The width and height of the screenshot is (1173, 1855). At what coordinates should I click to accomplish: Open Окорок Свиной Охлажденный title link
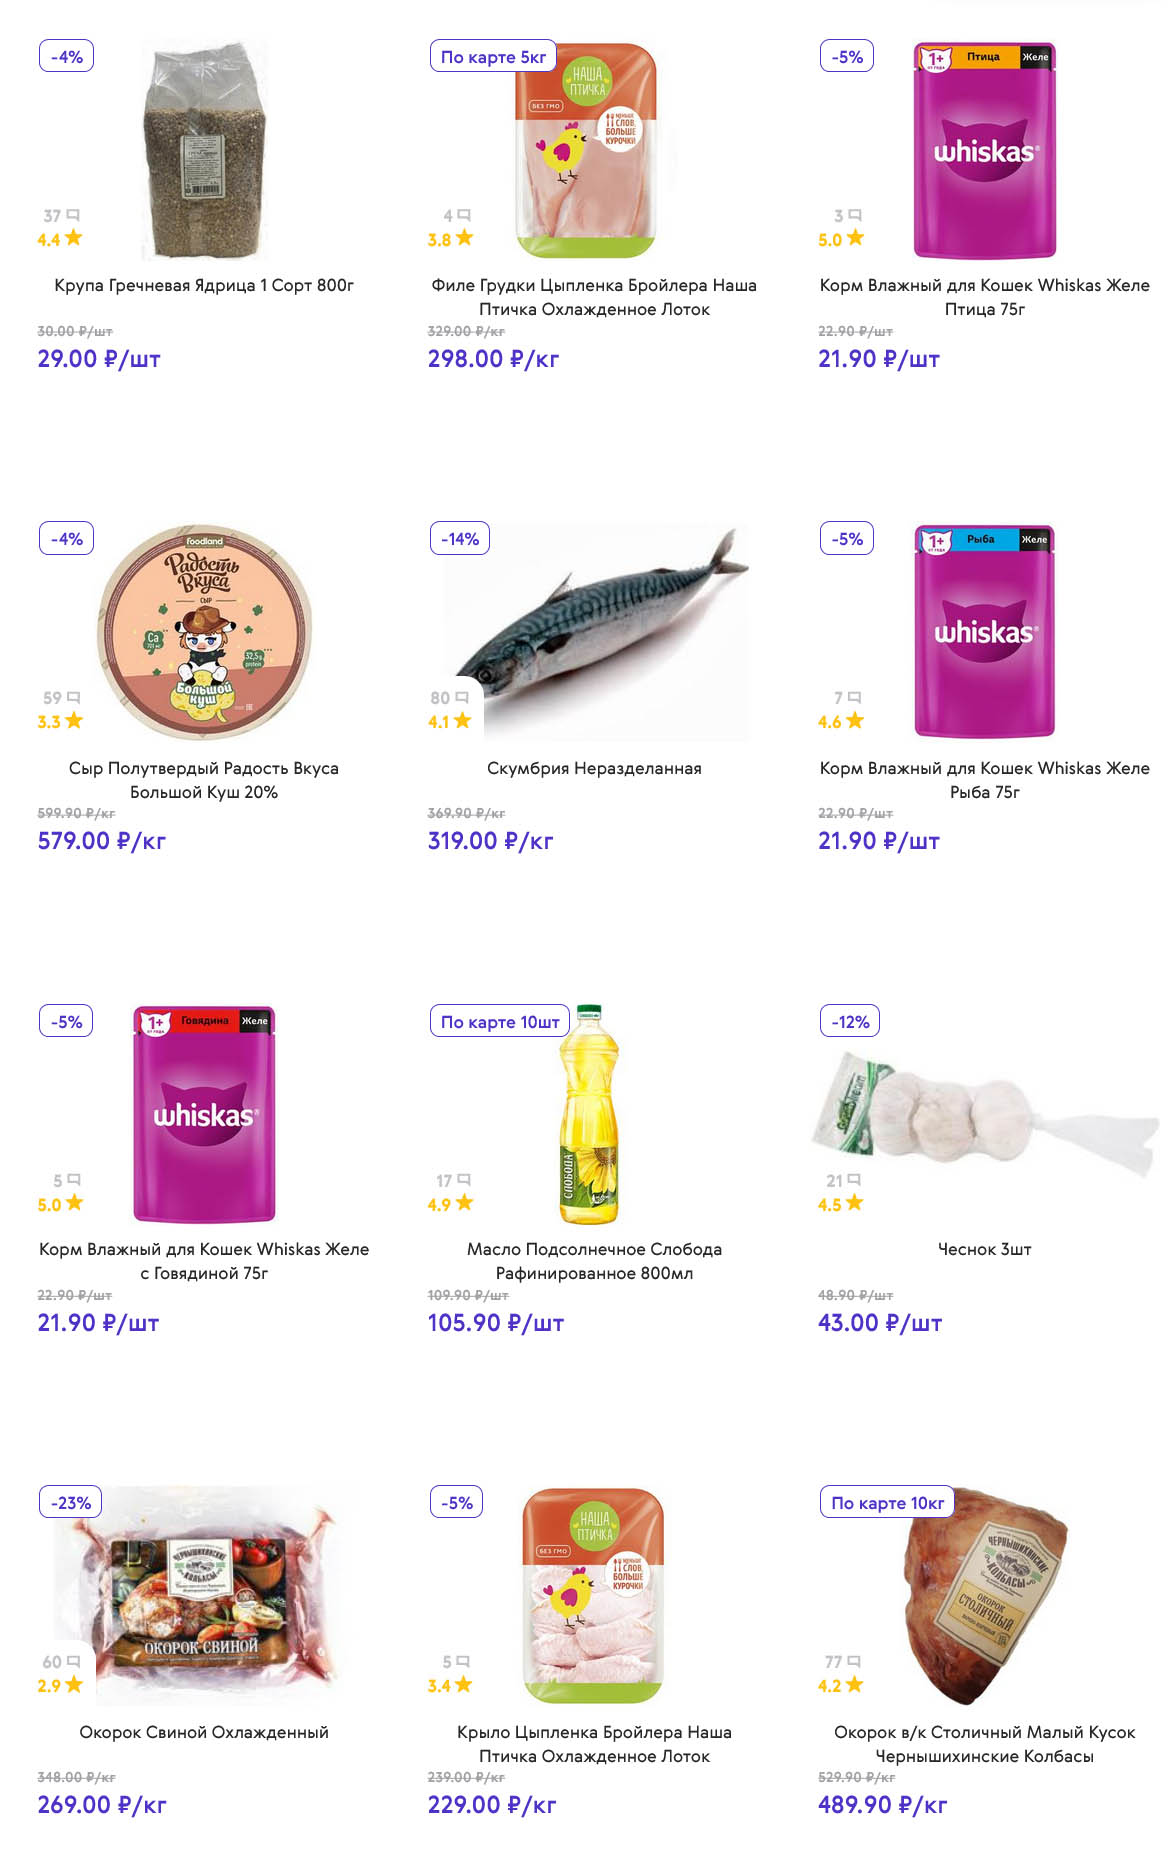tap(204, 1732)
